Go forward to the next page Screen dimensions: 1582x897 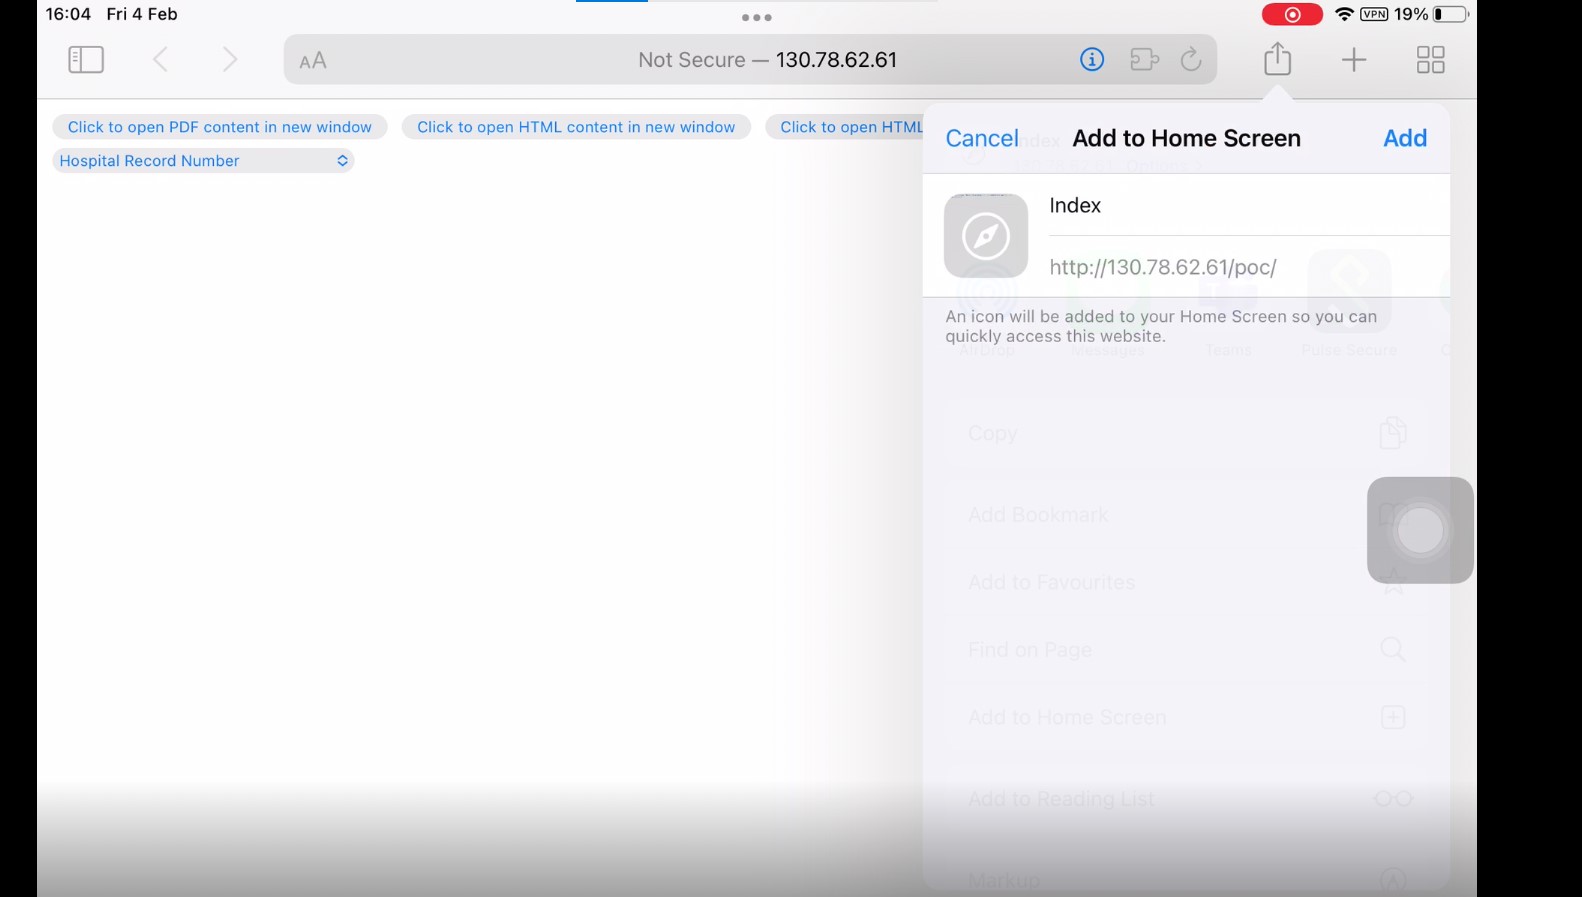(x=230, y=60)
